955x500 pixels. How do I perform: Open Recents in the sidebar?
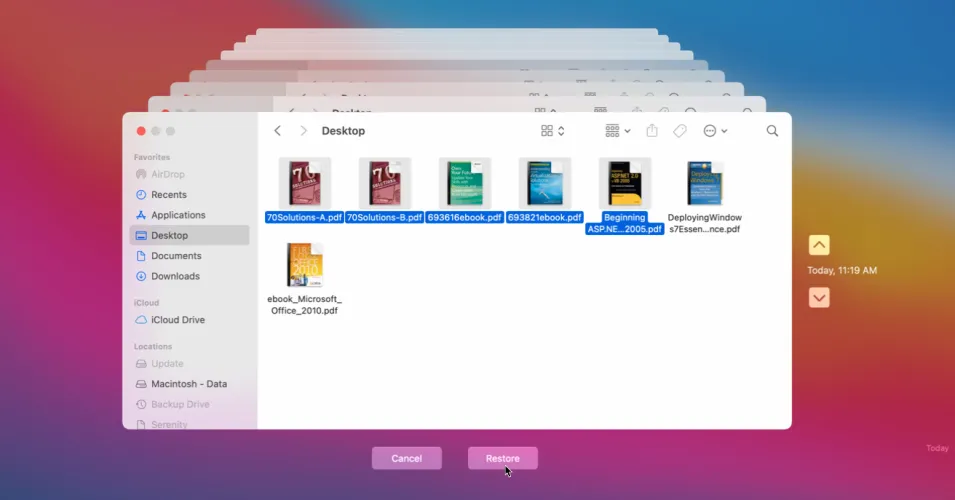pyautogui.click(x=168, y=195)
